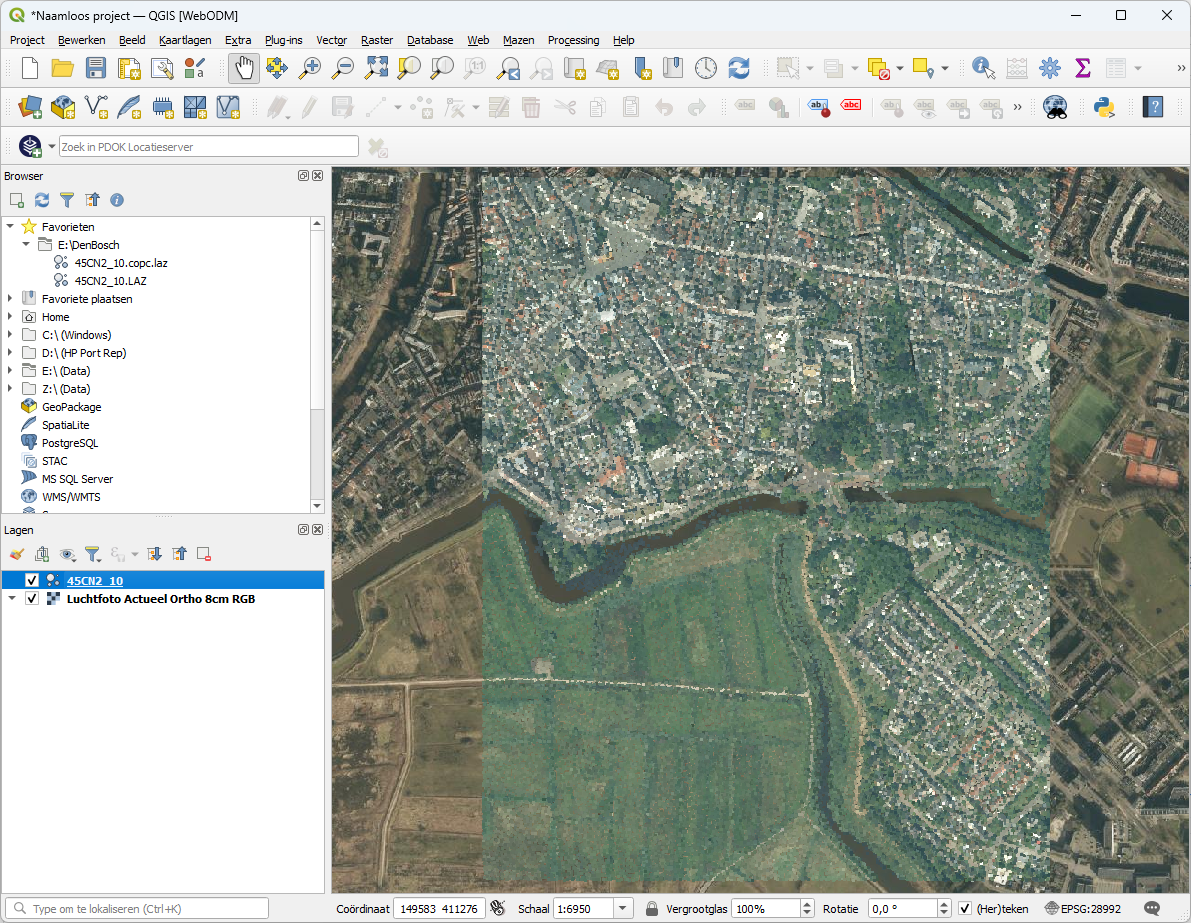This screenshot has height=923, width=1191.
Task: Open the Processing Toolbox gear icon
Action: pyautogui.click(x=1049, y=68)
